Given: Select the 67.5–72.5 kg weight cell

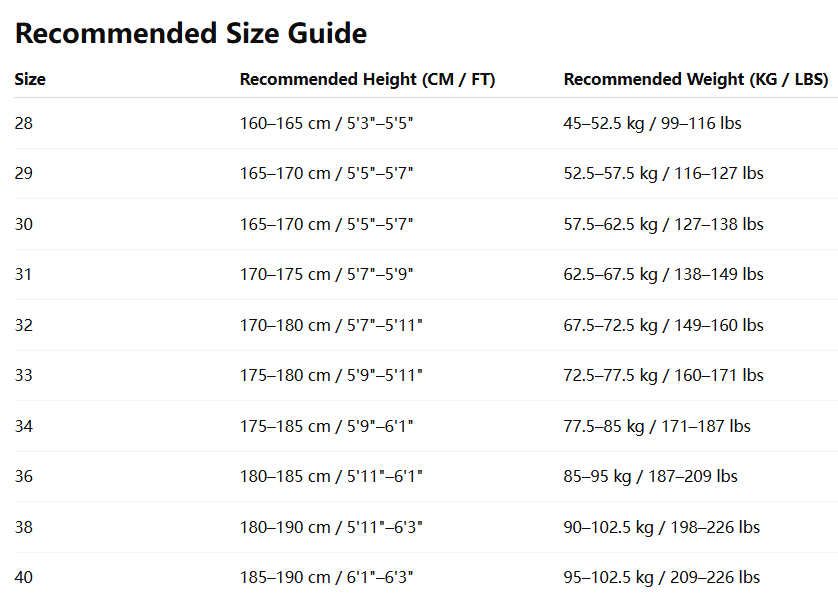Looking at the screenshot, I should 663,325.
